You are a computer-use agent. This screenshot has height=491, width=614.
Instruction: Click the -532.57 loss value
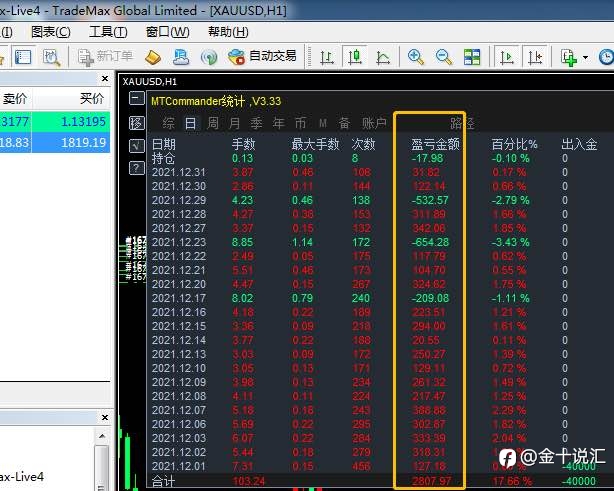[430, 200]
